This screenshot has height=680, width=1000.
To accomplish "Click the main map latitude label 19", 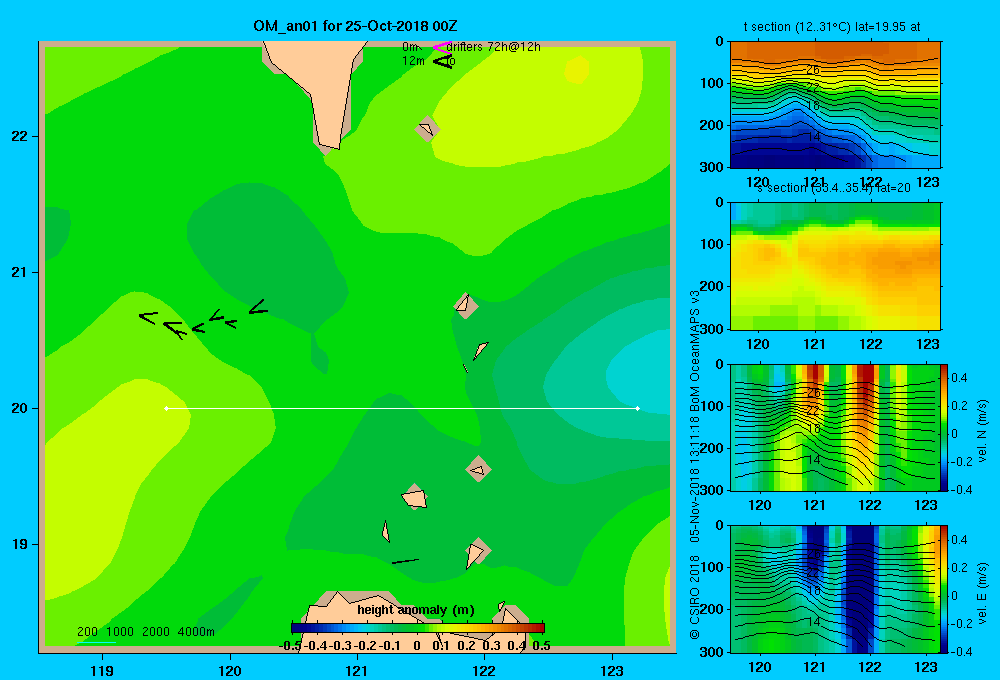I will [x=20, y=544].
